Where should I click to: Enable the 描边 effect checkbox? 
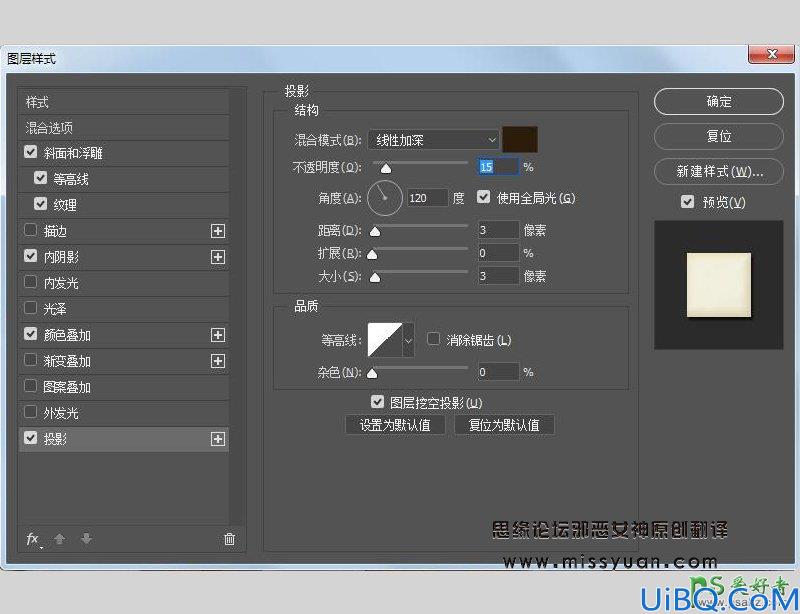pos(31,230)
